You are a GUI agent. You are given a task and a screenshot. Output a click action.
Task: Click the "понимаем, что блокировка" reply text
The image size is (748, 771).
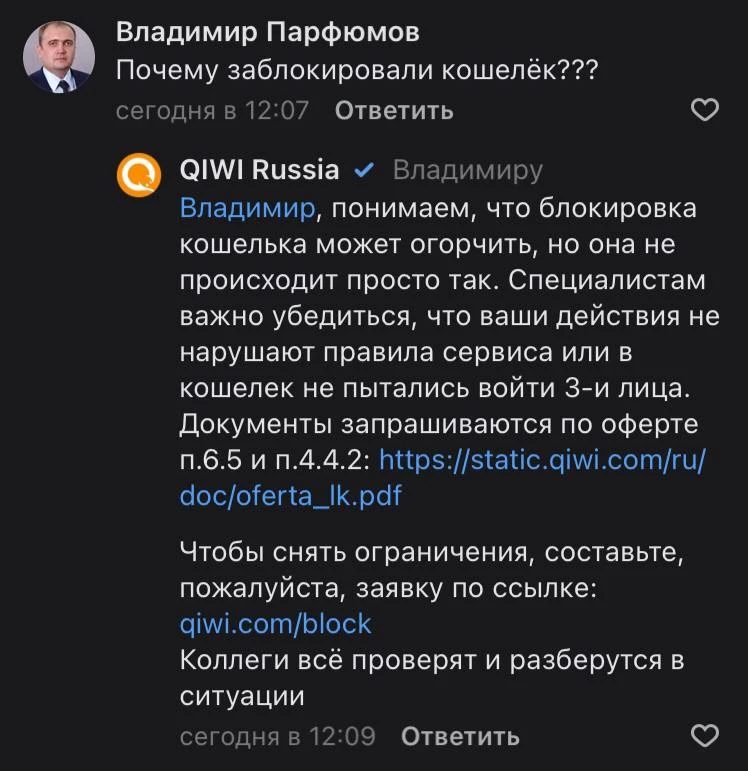point(510,209)
